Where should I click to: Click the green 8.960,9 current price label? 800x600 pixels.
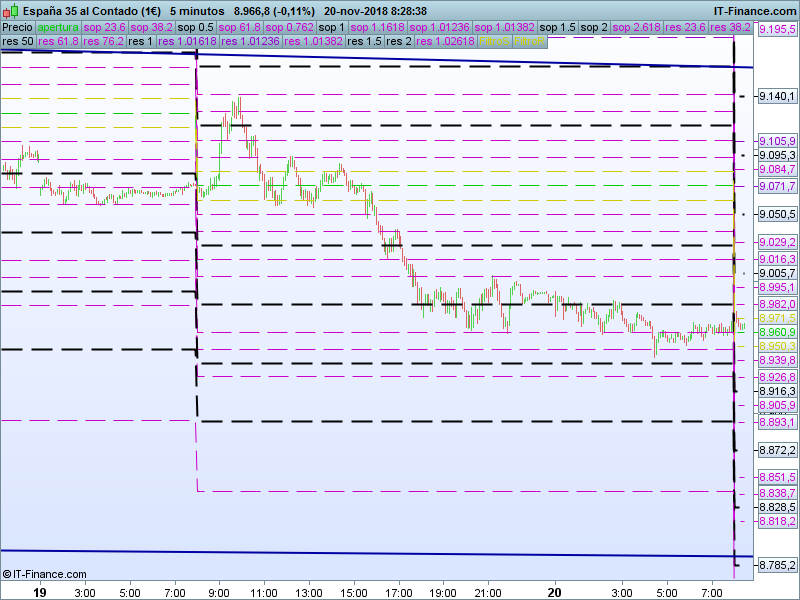coord(777,332)
